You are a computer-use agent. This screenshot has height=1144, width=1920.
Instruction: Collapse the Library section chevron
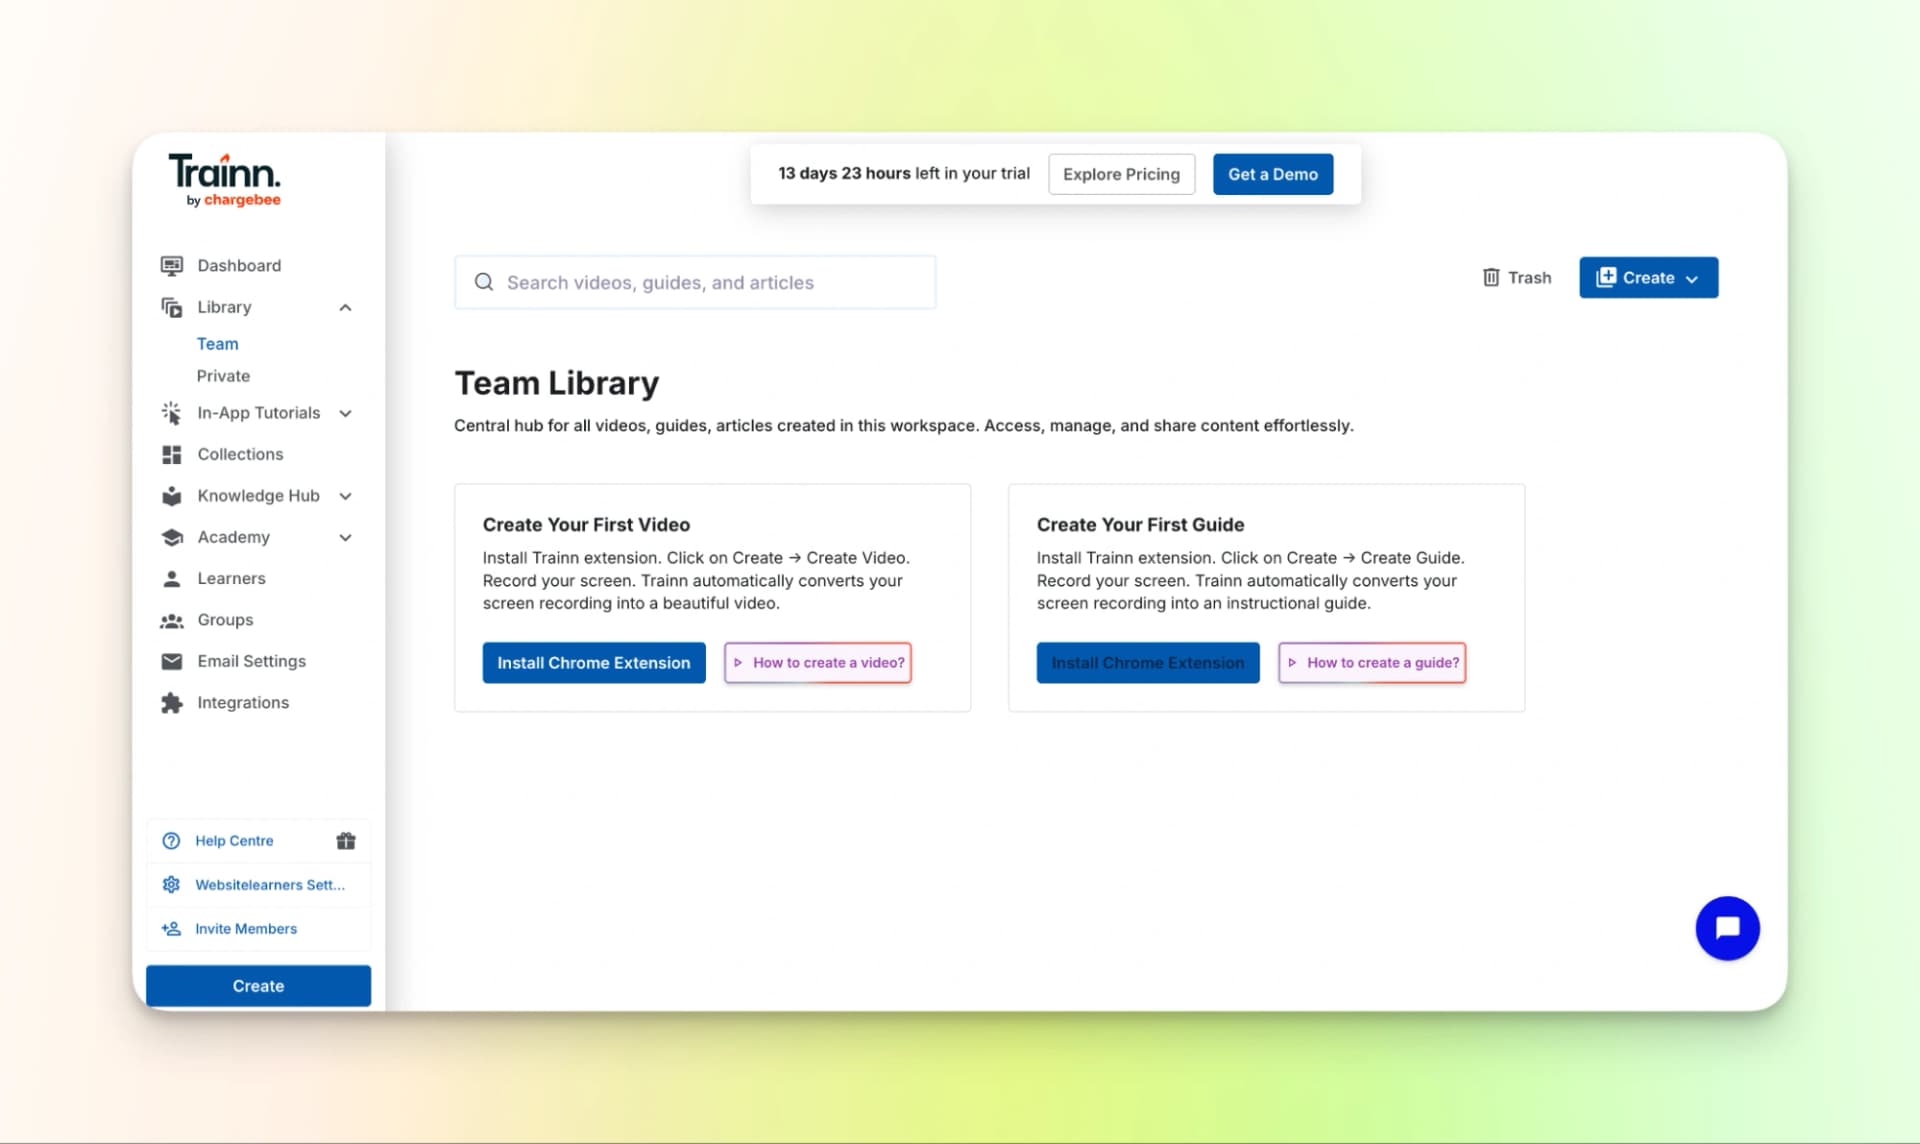tap(345, 307)
